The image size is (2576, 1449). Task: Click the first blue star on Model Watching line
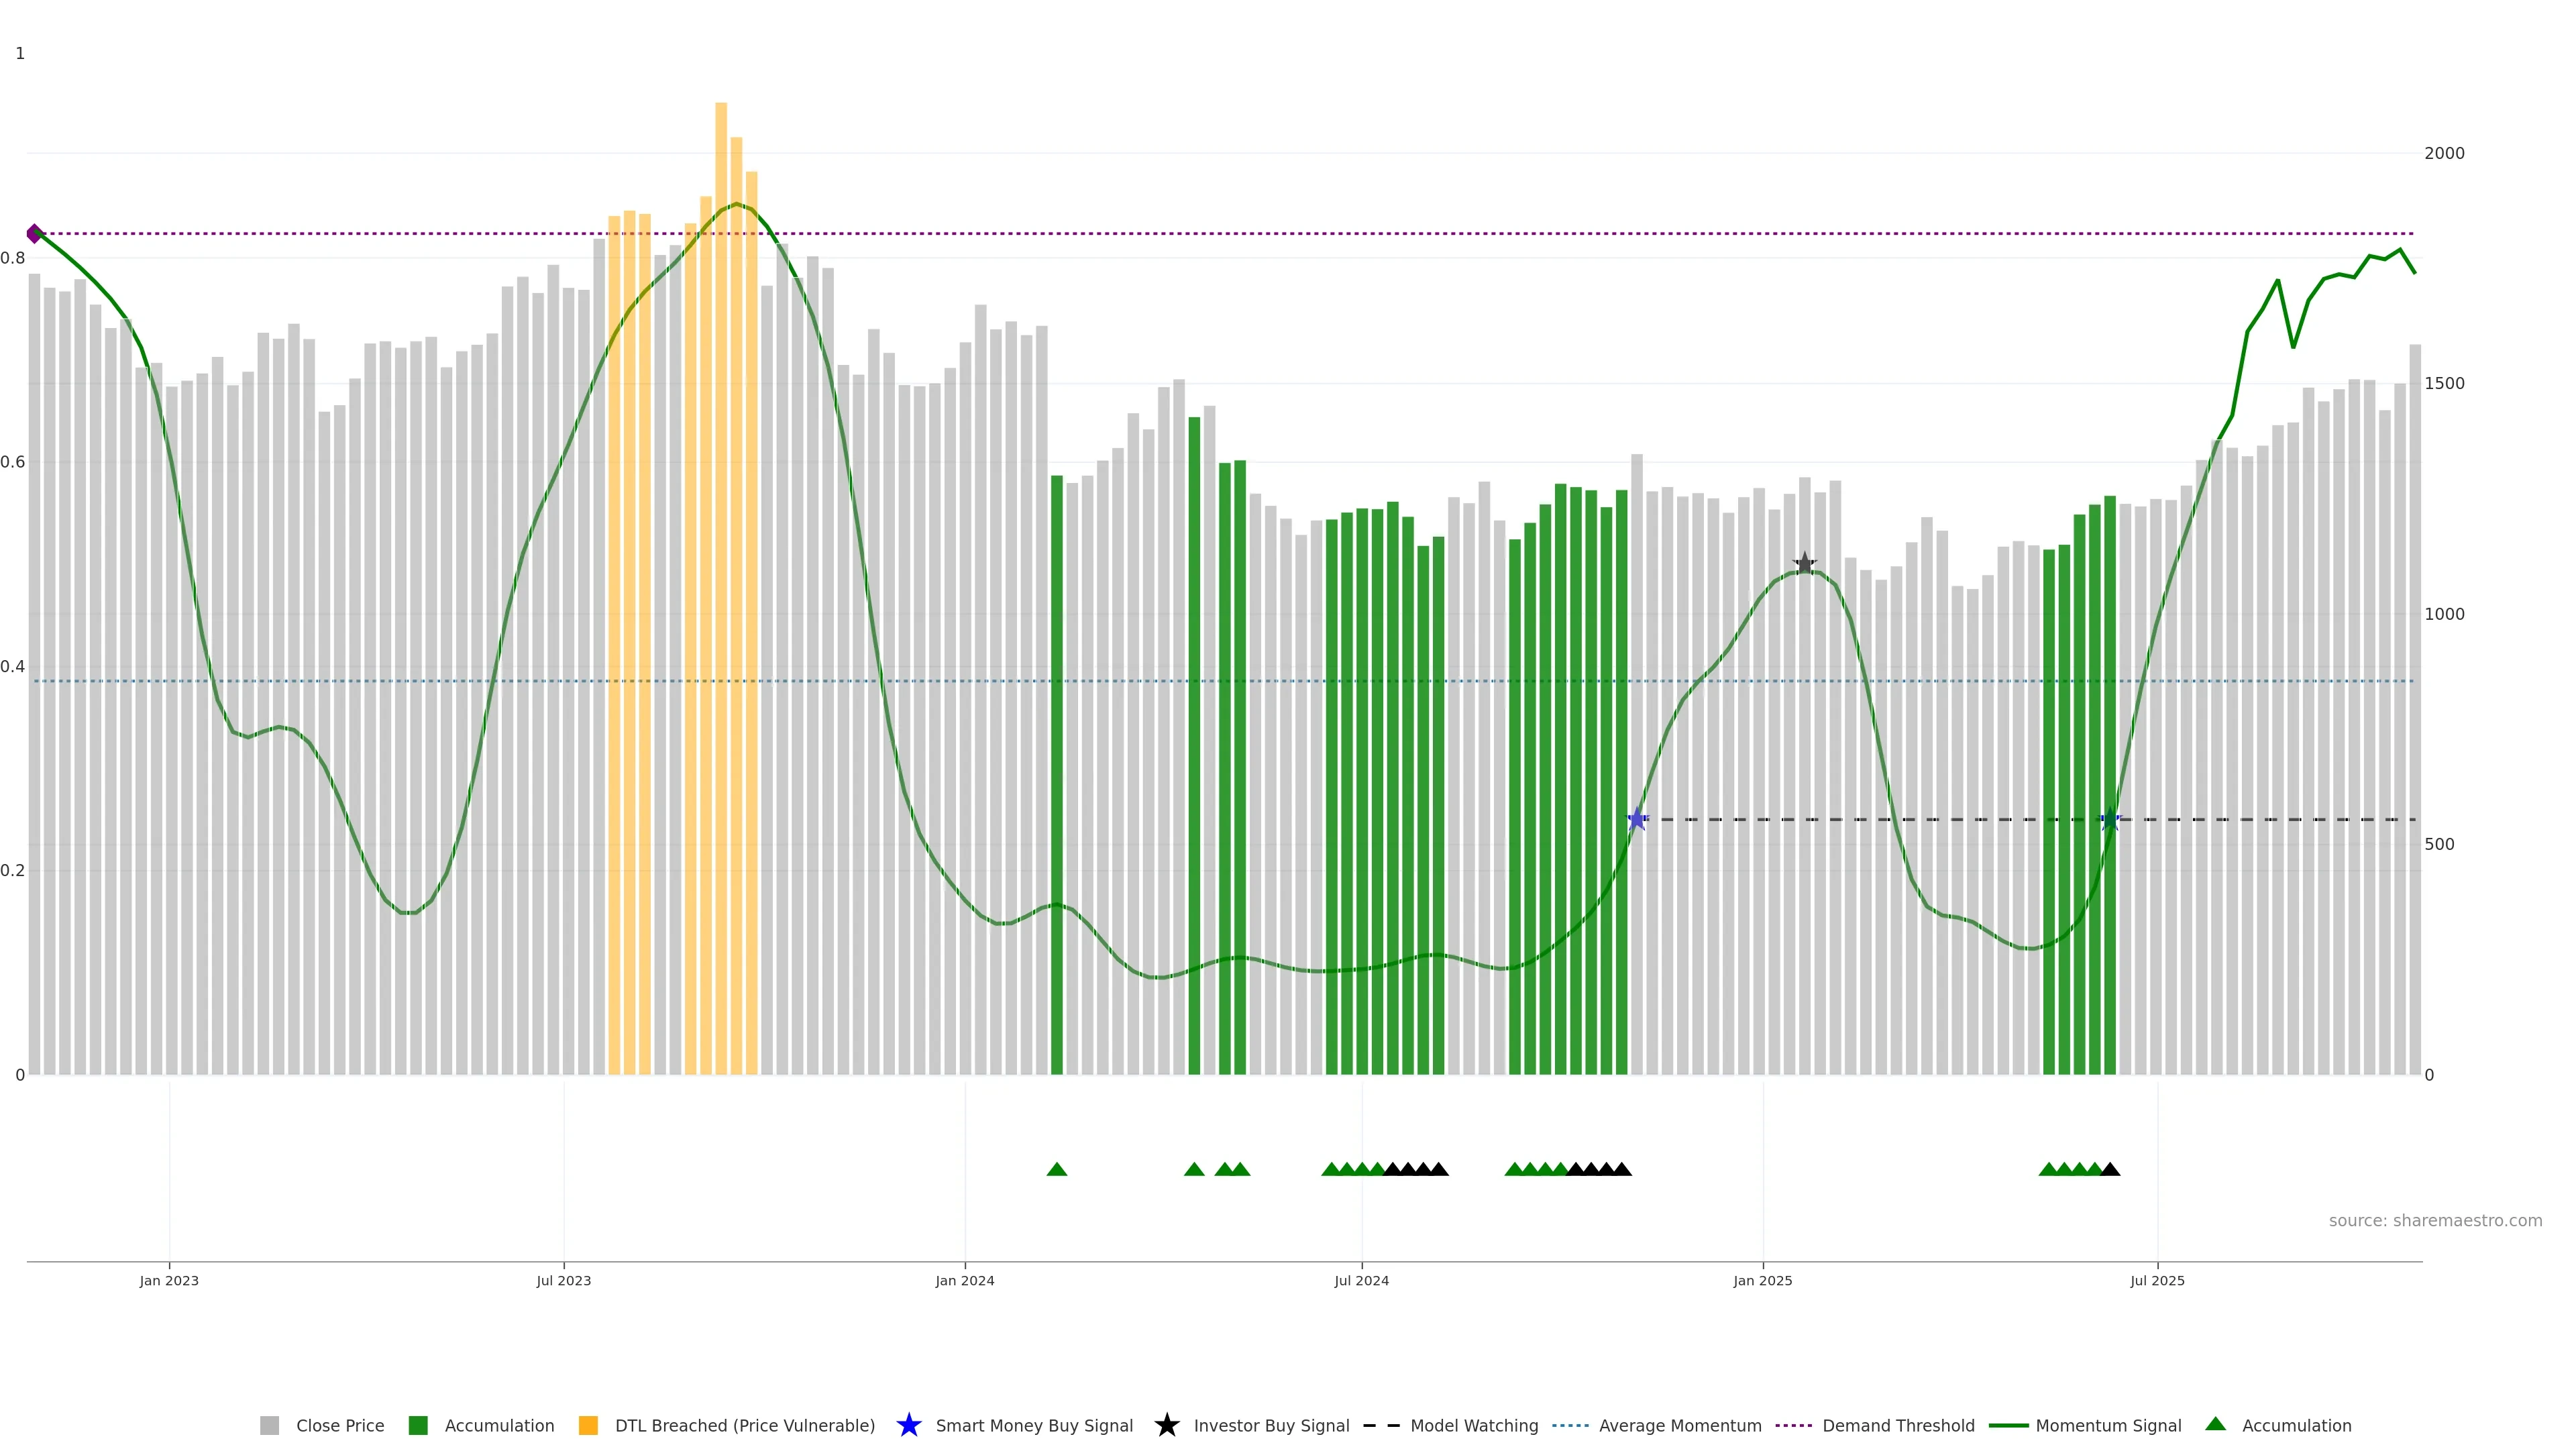pos(1636,820)
